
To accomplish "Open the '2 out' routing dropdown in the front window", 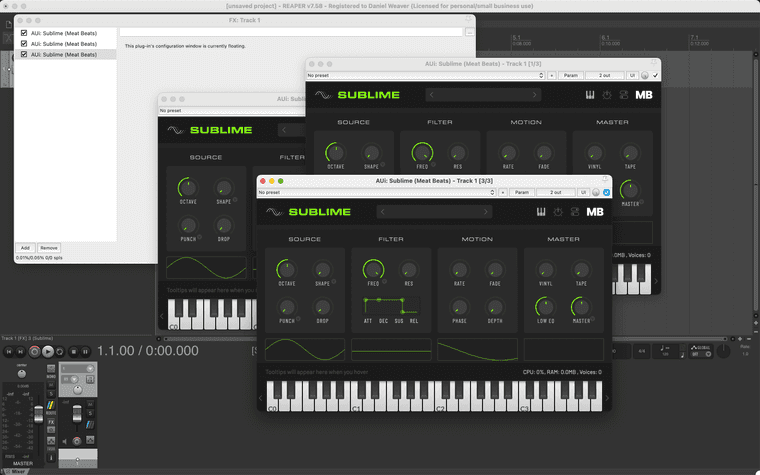I will 555,192.
